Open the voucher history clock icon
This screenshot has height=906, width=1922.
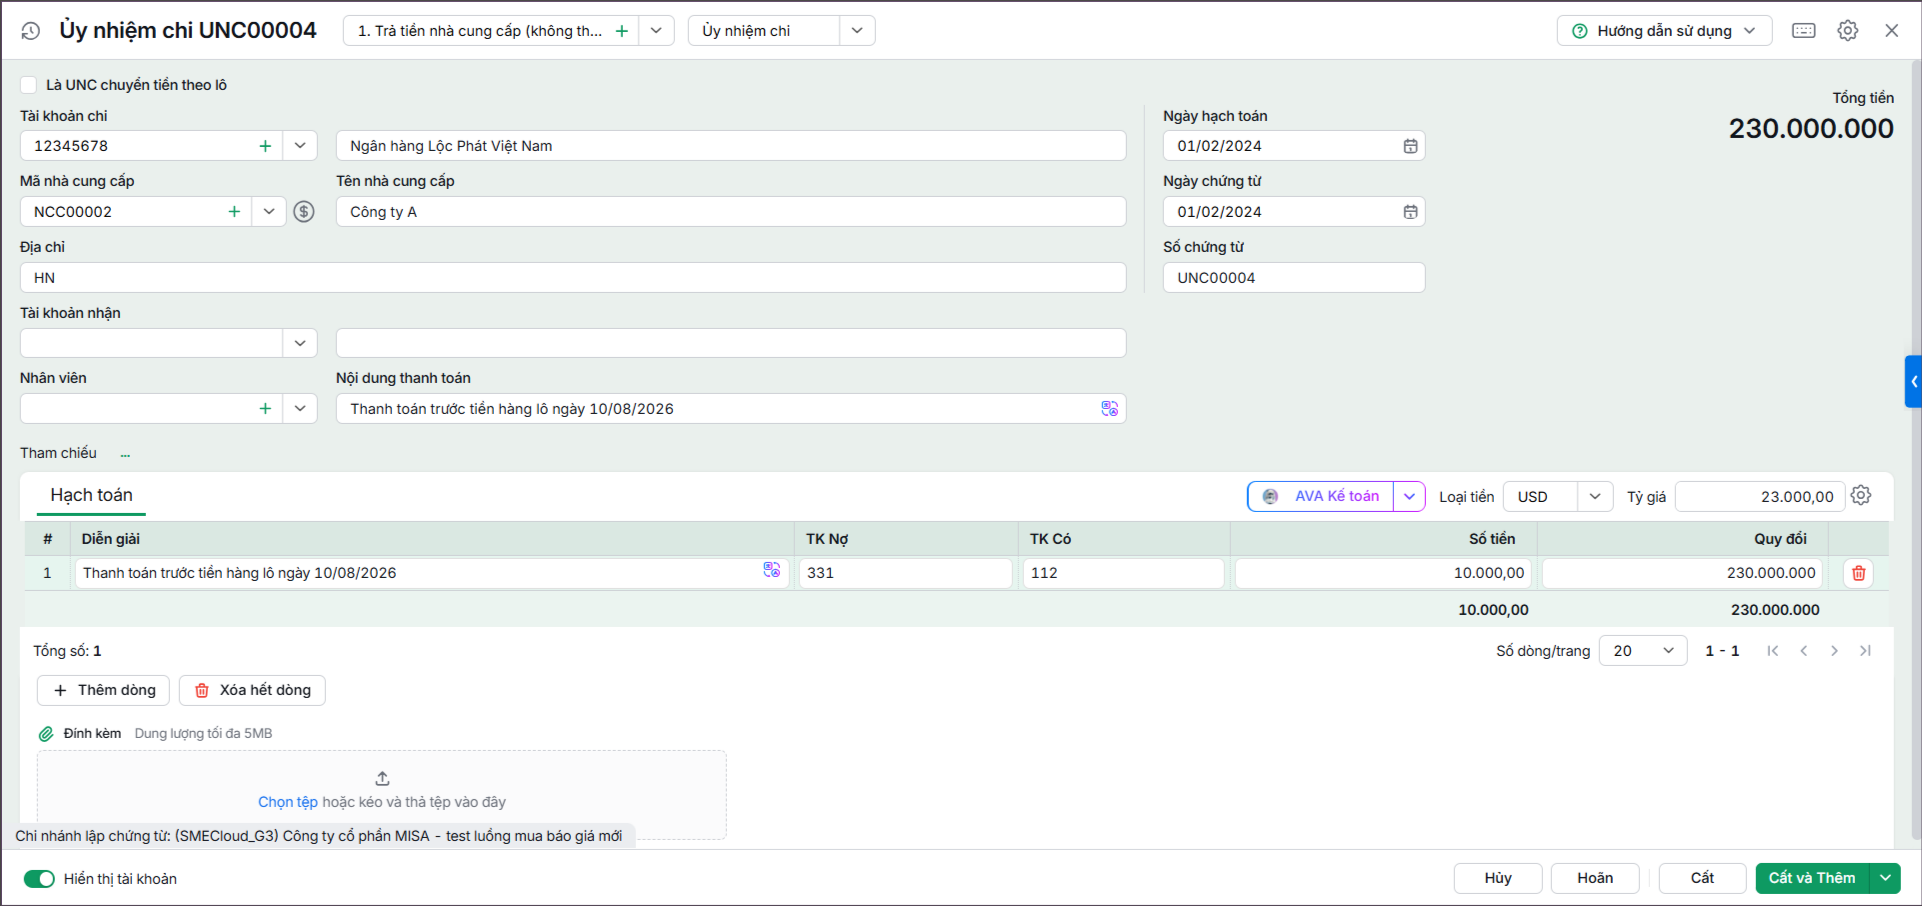click(x=31, y=31)
